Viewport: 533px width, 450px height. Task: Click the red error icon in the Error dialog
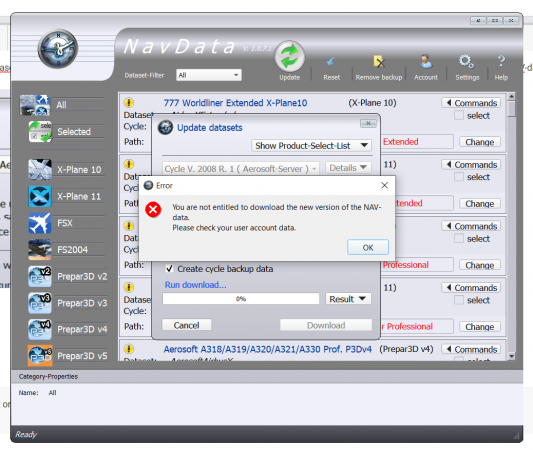[x=153, y=209]
